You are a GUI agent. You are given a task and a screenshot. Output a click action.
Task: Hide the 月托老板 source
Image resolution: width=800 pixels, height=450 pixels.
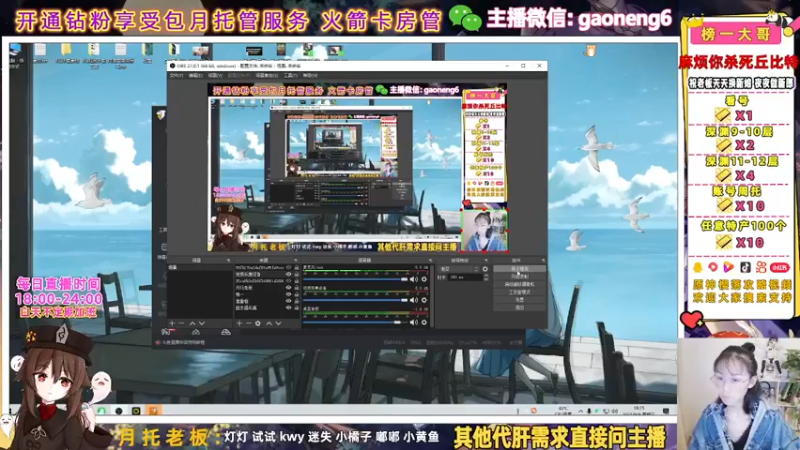pyautogui.click(x=289, y=288)
